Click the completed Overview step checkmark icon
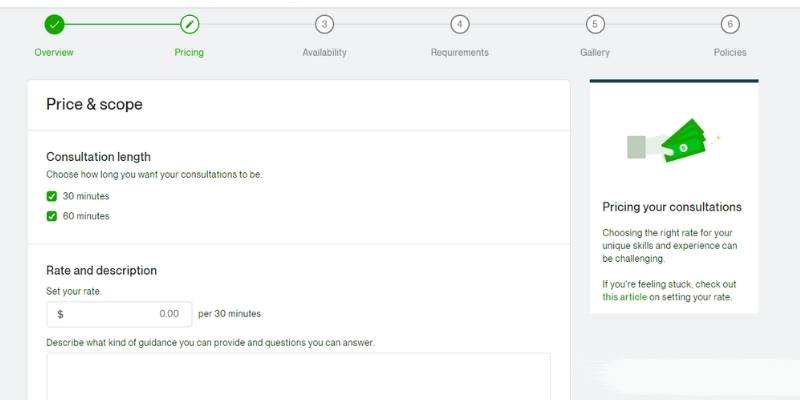Image resolution: width=800 pixels, height=400 pixels. pos(54,24)
